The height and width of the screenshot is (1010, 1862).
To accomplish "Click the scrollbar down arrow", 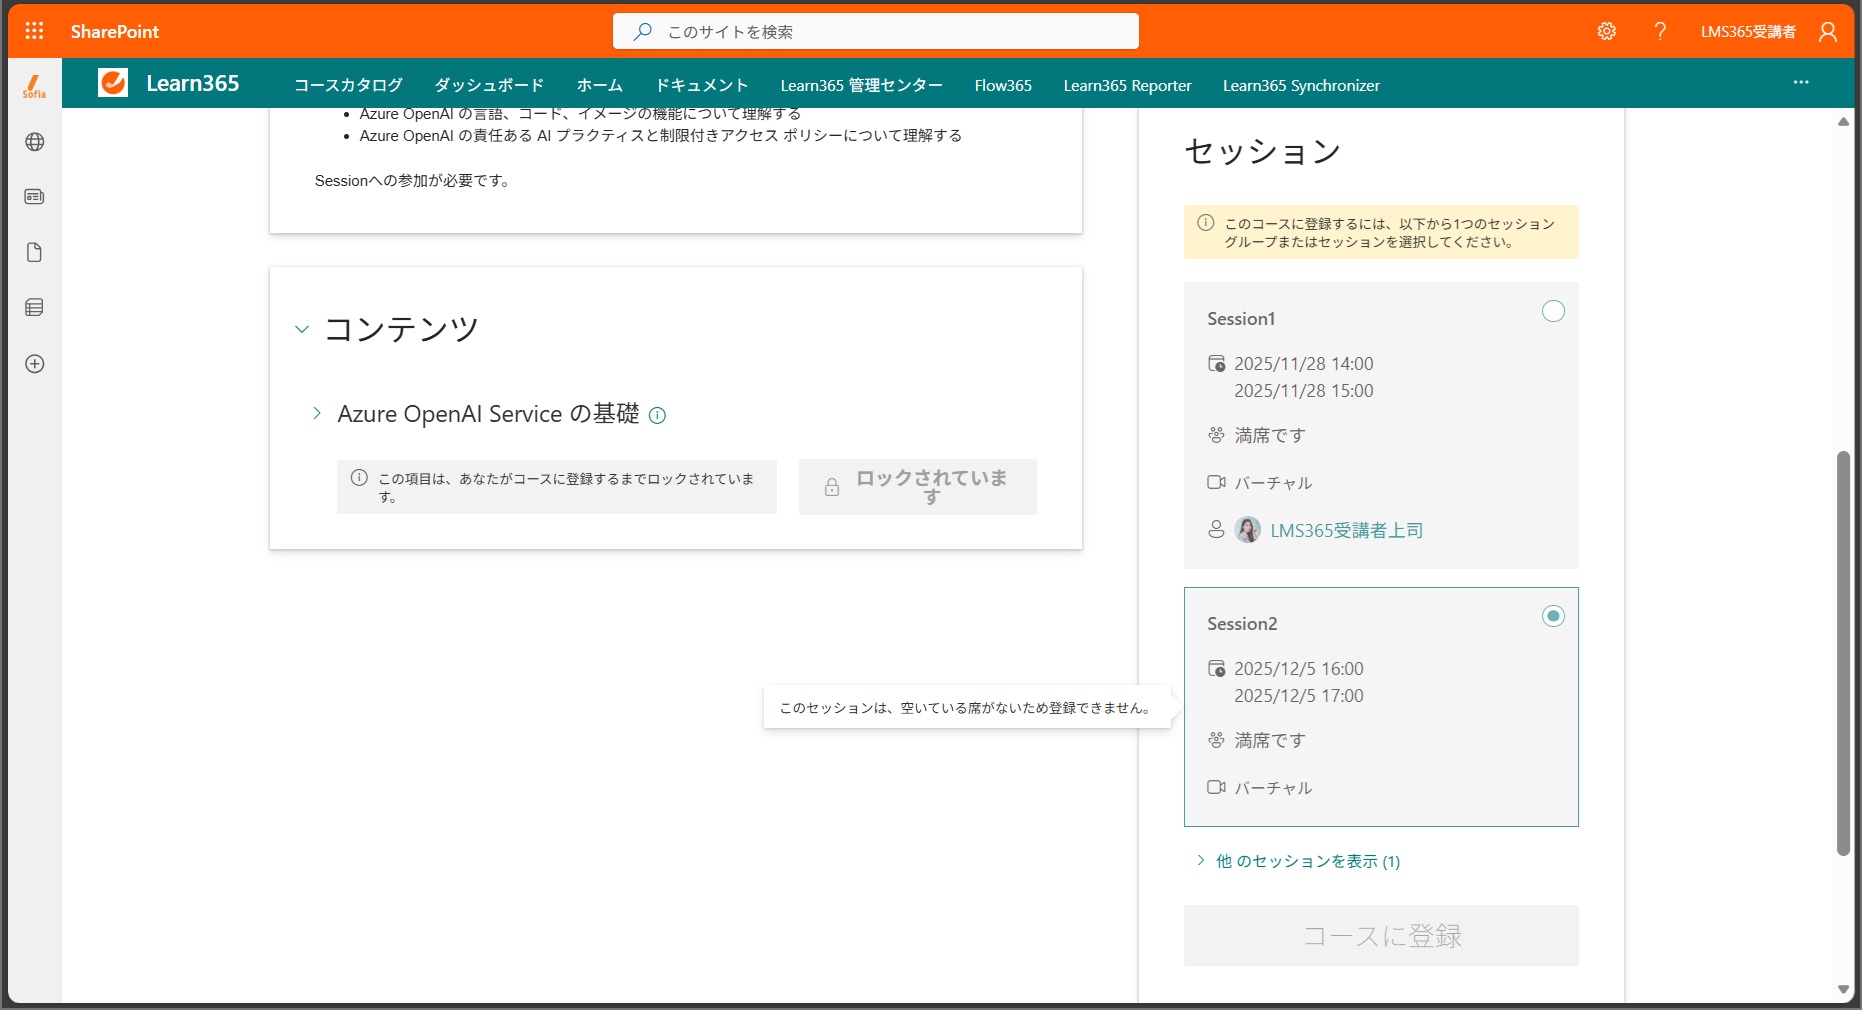I will pos(1843,989).
